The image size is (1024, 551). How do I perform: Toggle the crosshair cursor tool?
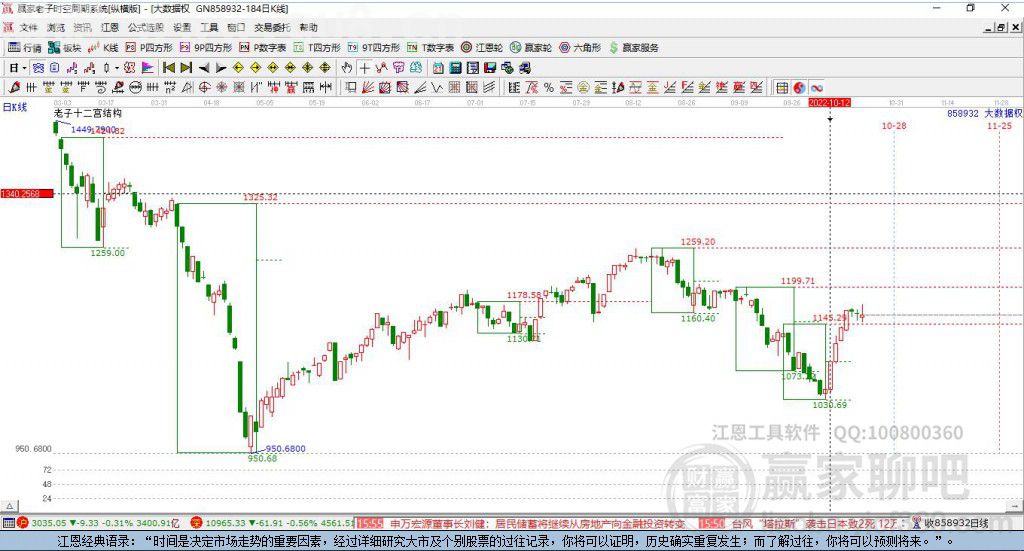tap(364, 68)
